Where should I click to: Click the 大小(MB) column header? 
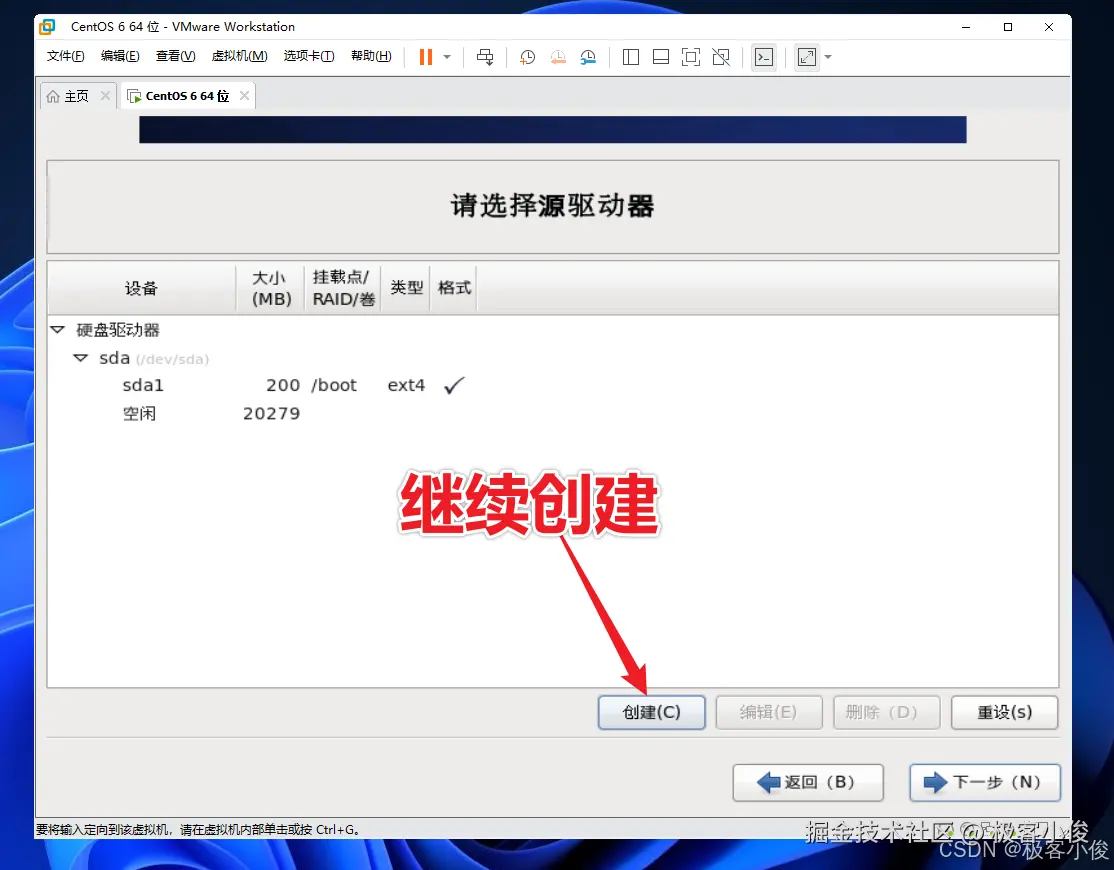(x=271, y=288)
